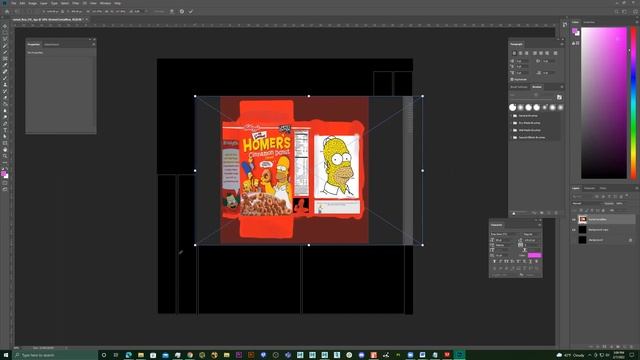Select the Gradient tool

click(x=5, y=104)
